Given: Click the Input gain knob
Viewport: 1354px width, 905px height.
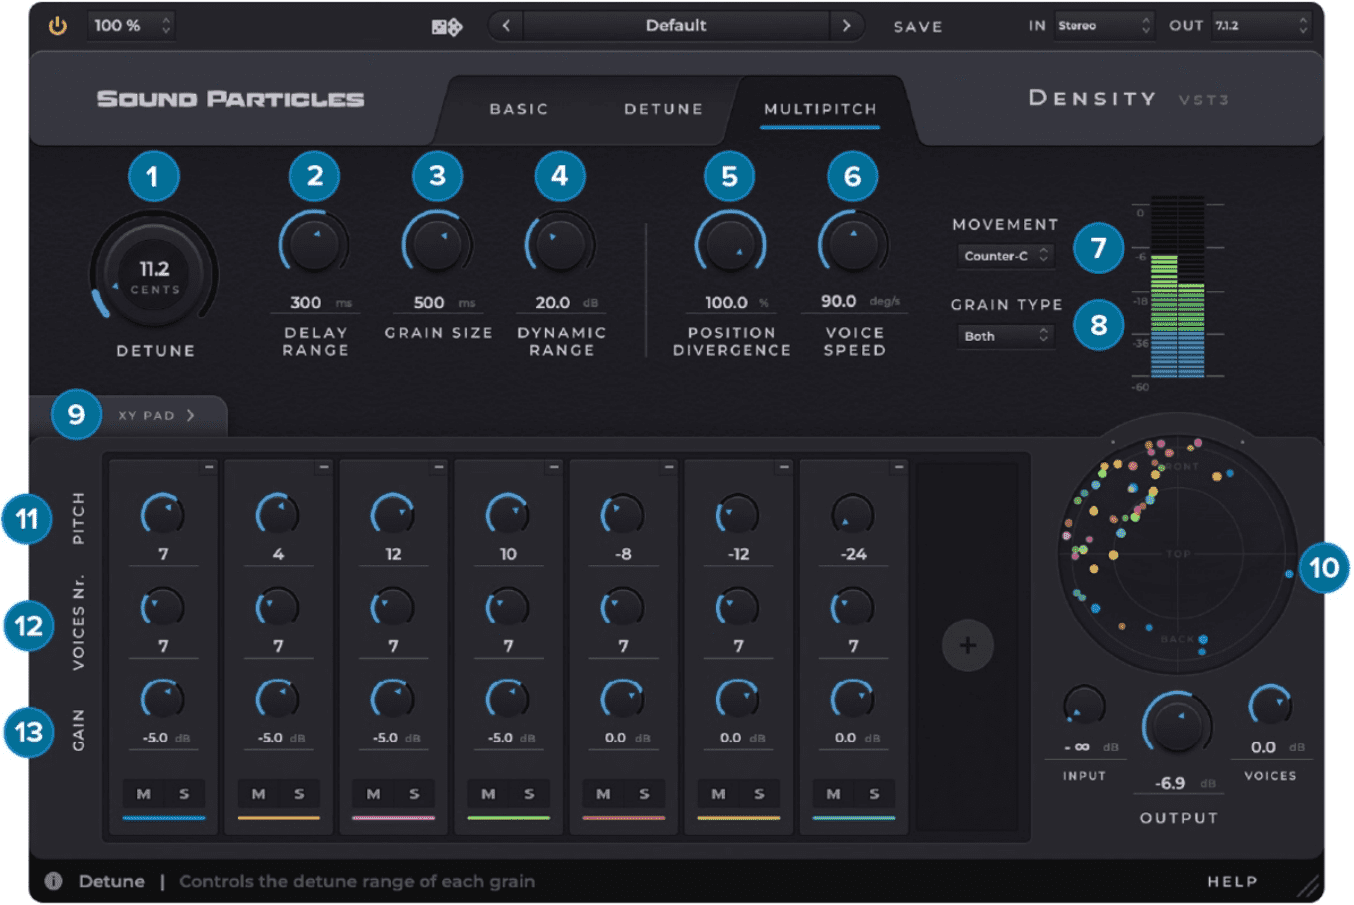Looking at the screenshot, I should (1084, 707).
